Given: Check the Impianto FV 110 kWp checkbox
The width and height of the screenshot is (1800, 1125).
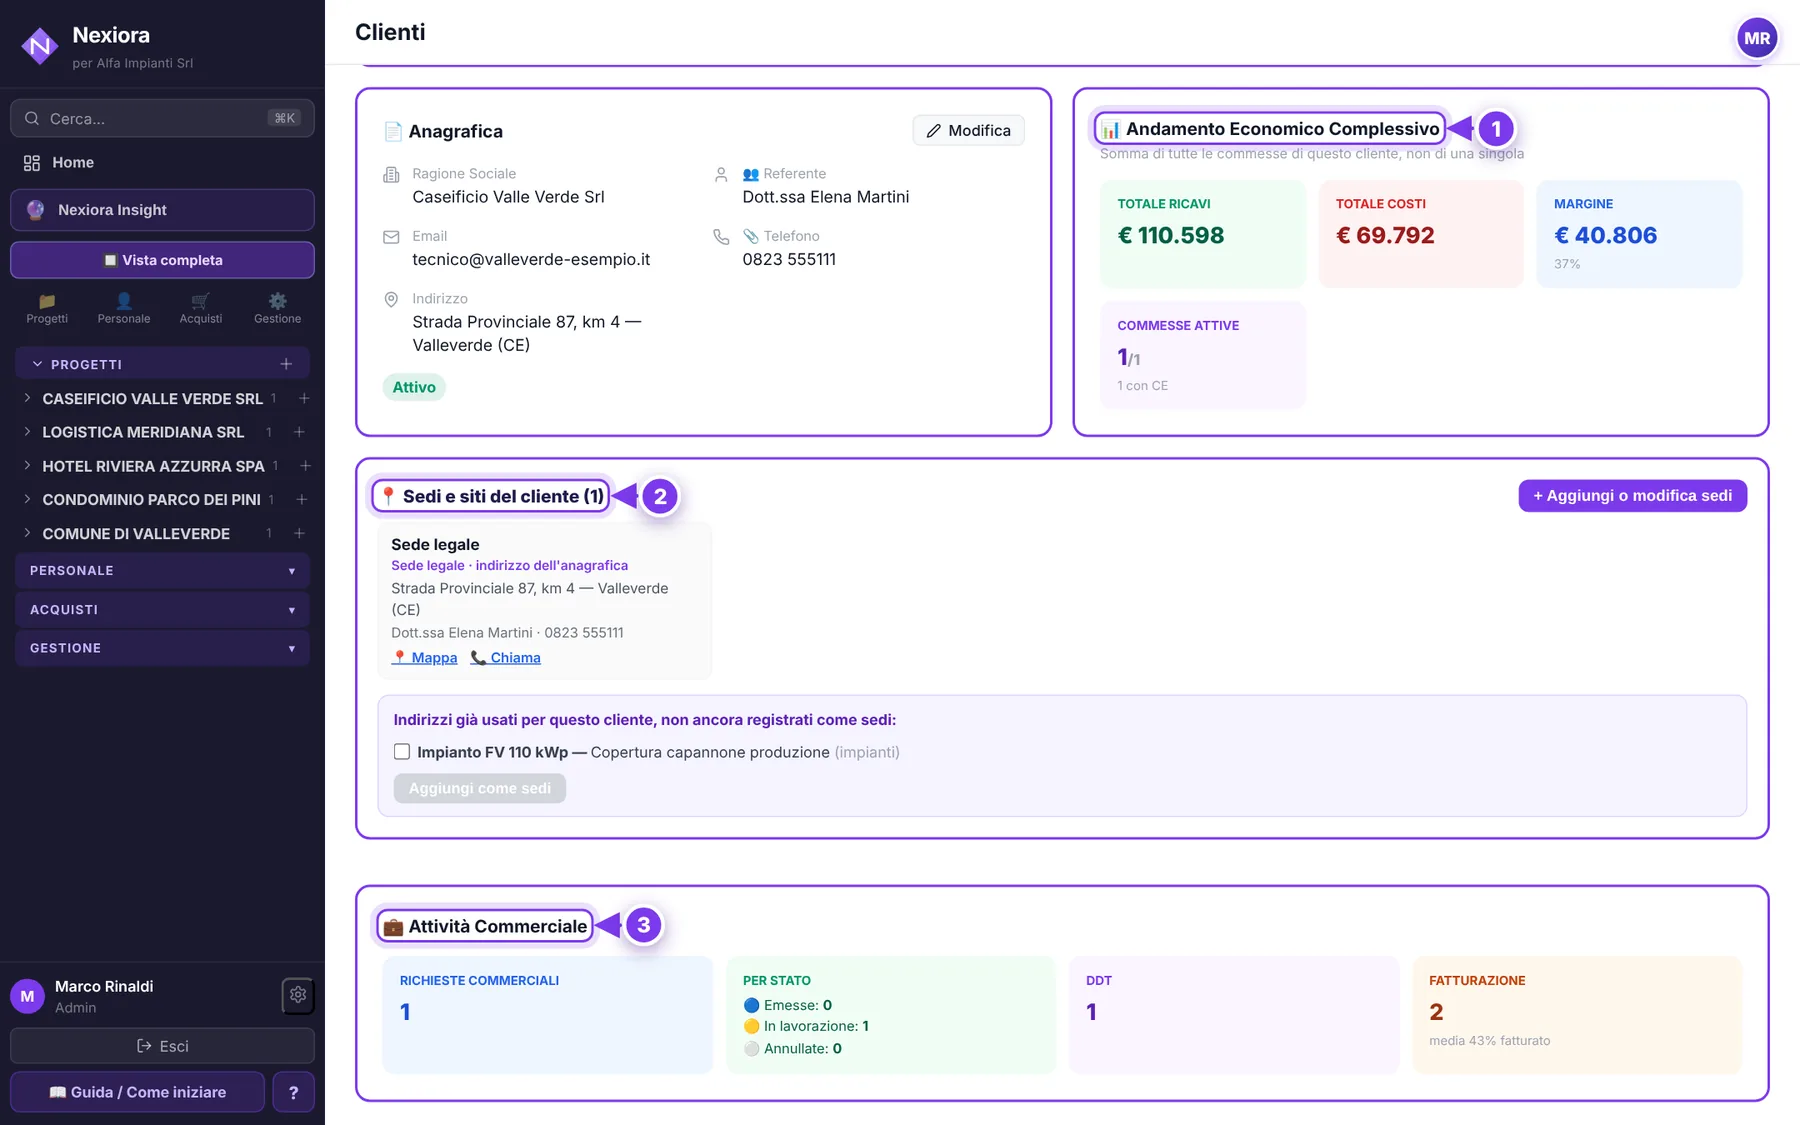Looking at the screenshot, I should pos(402,752).
